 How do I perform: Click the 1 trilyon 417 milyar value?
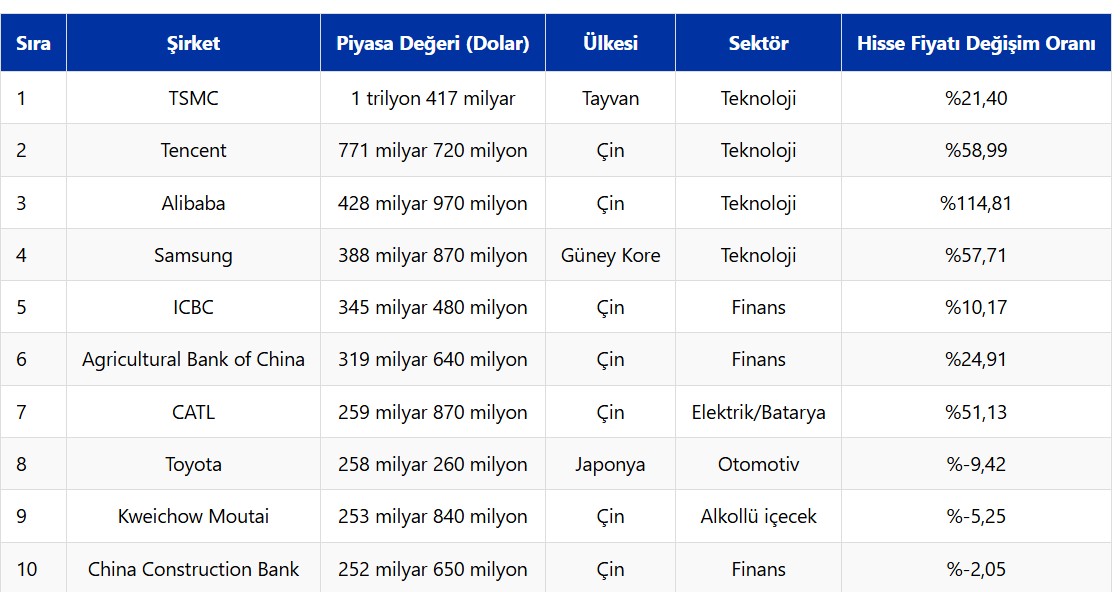pyautogui.click(x=432, y=98)
